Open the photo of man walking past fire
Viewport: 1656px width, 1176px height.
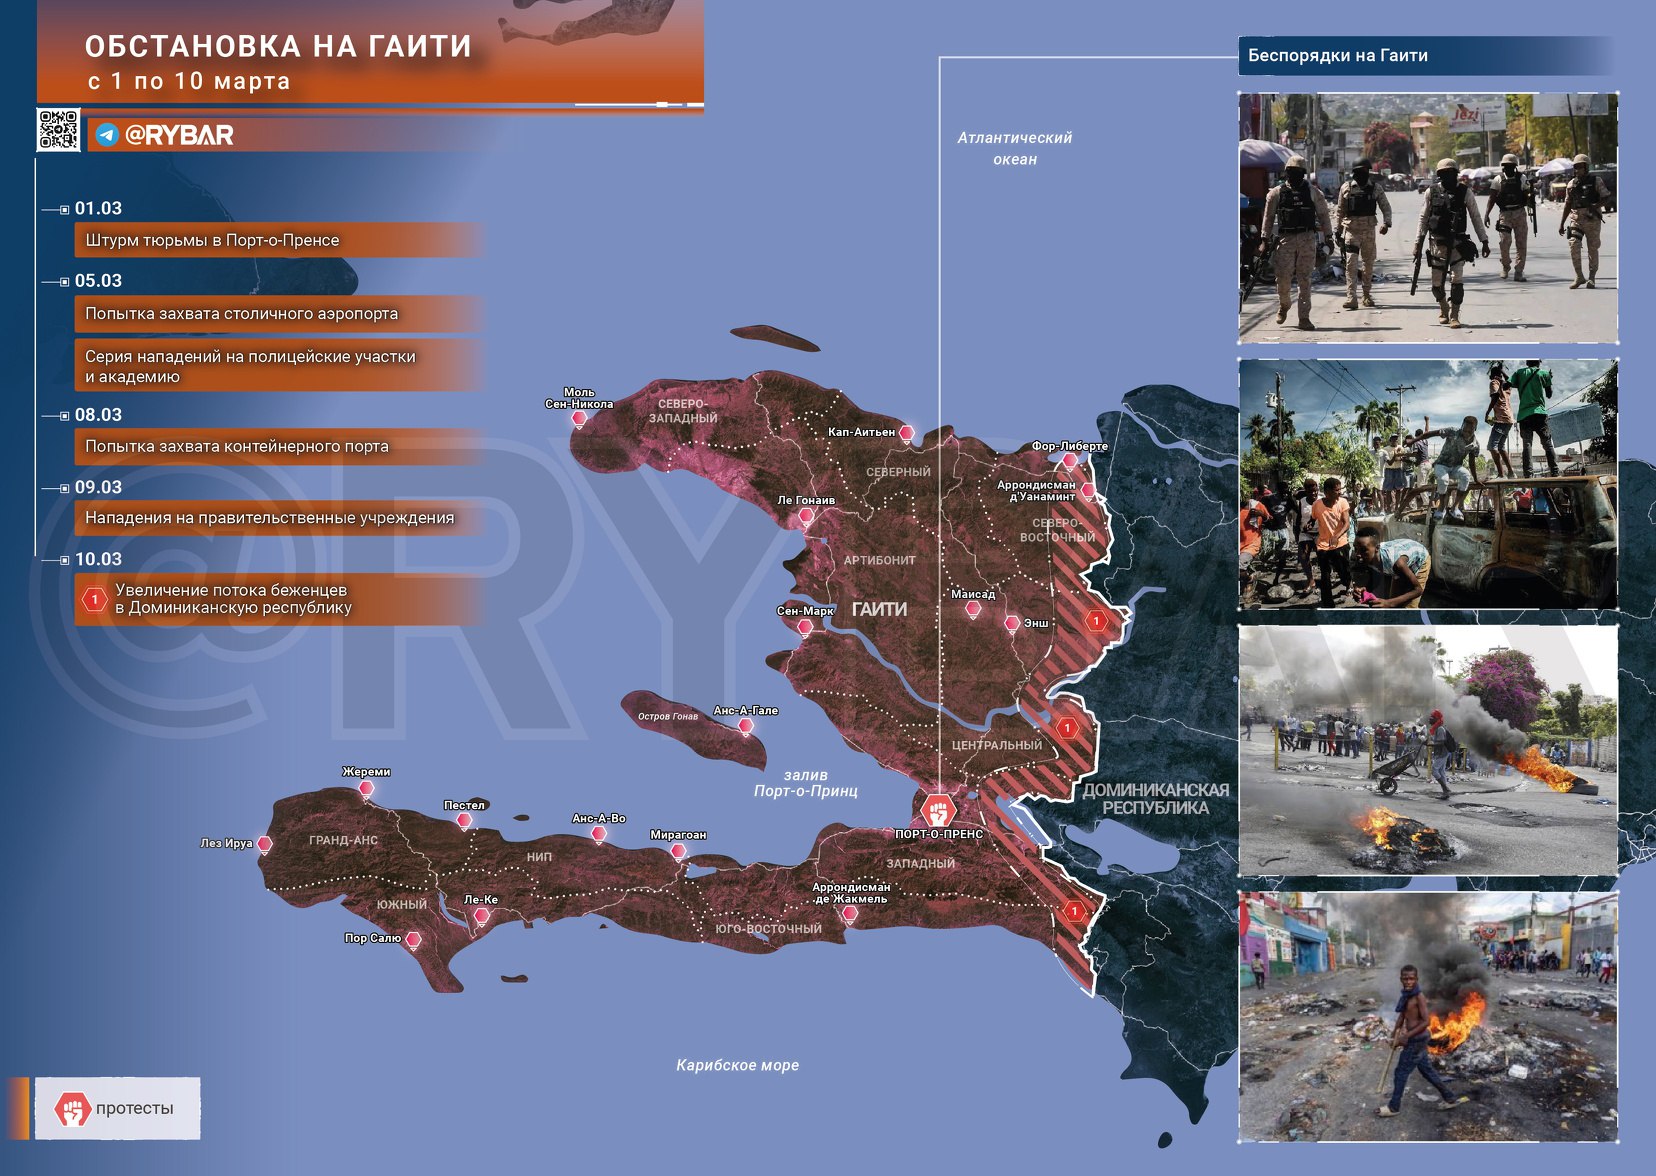coord(1428,1016)
